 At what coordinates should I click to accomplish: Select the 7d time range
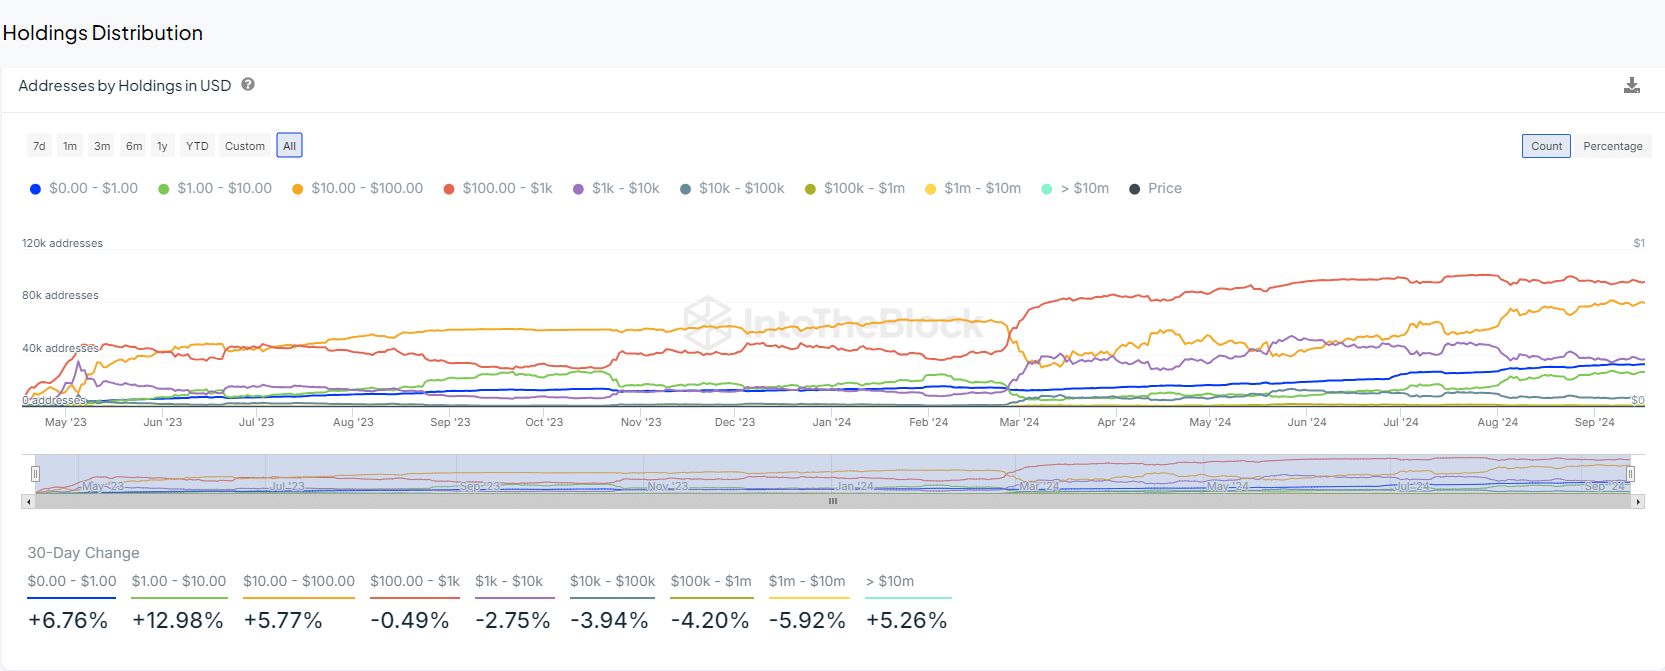pyautogui.click(x=39, y=146)
